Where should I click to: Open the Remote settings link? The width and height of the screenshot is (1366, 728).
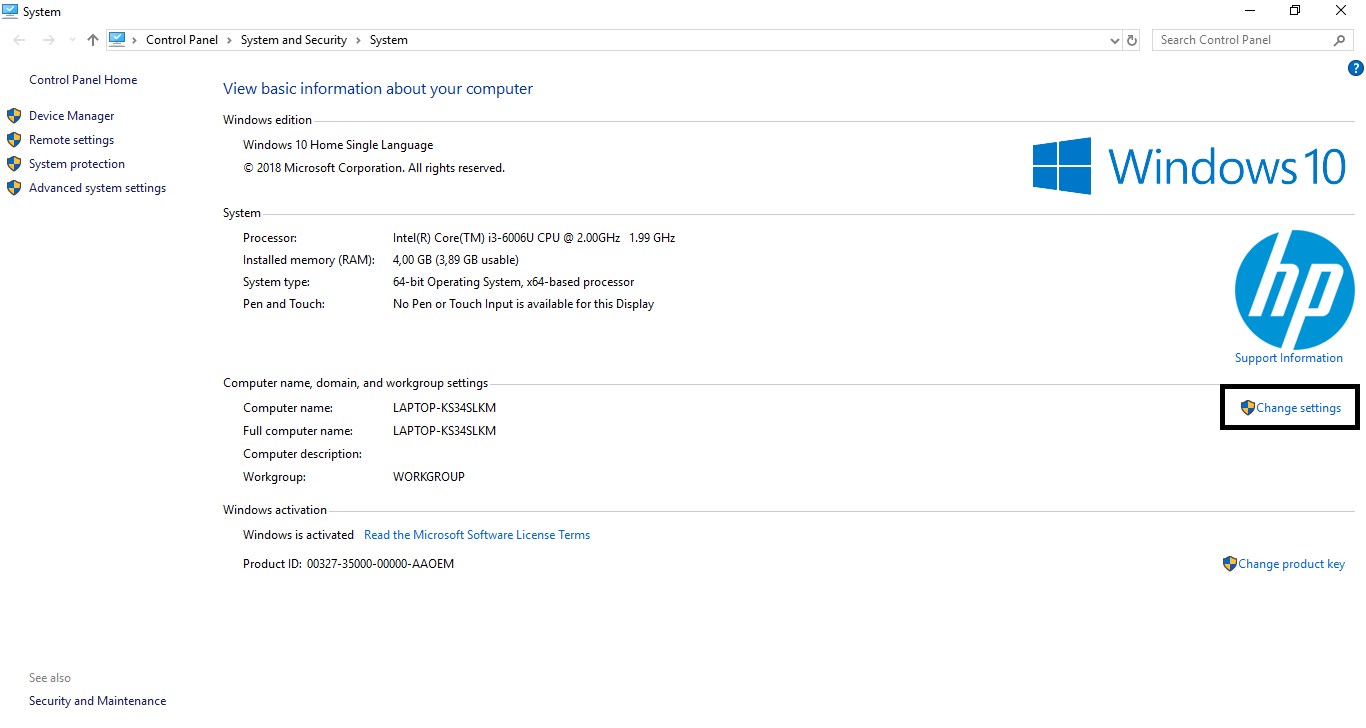[x=72, y=140]
